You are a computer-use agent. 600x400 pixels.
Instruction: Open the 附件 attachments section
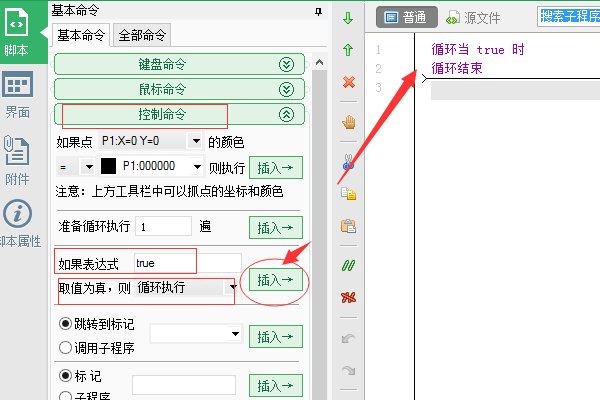pos(17,160)
